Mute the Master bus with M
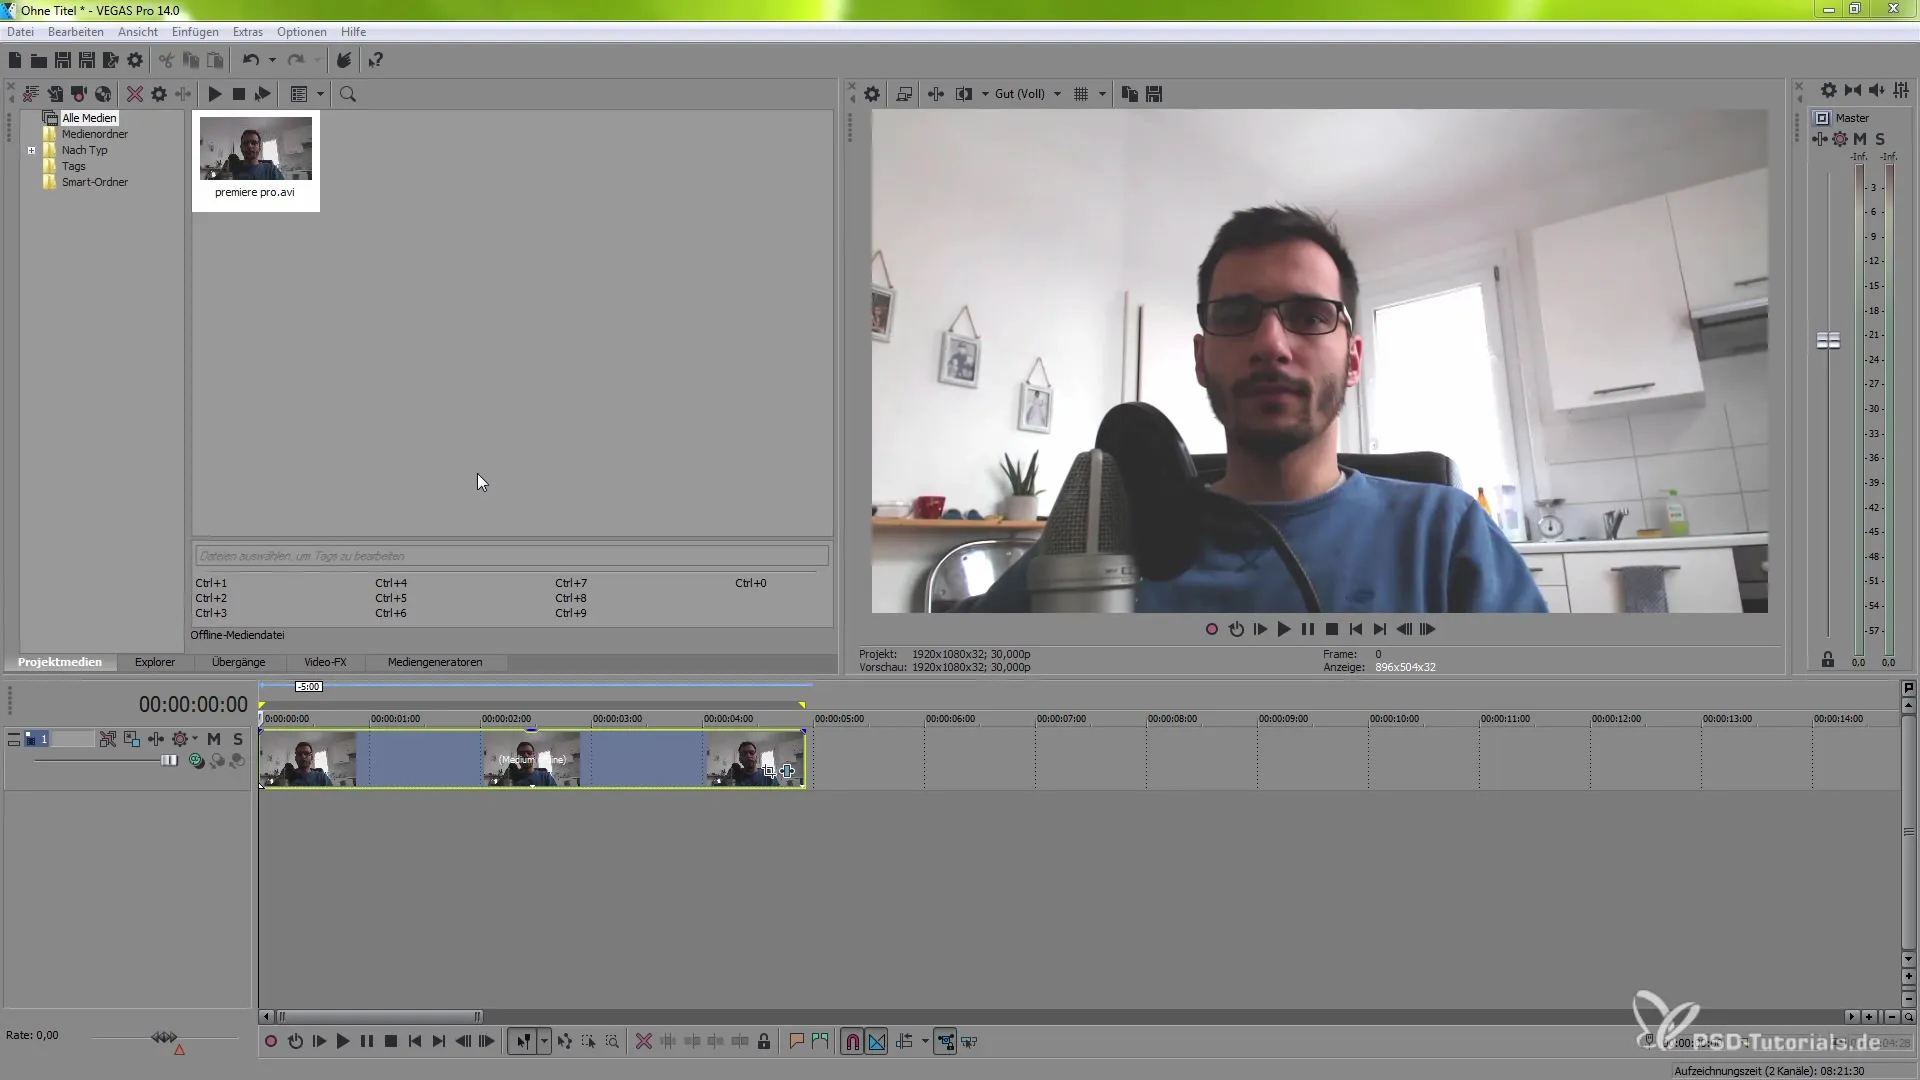This screenshot has height=1080, width=1920. click(x=1860, y=139)
